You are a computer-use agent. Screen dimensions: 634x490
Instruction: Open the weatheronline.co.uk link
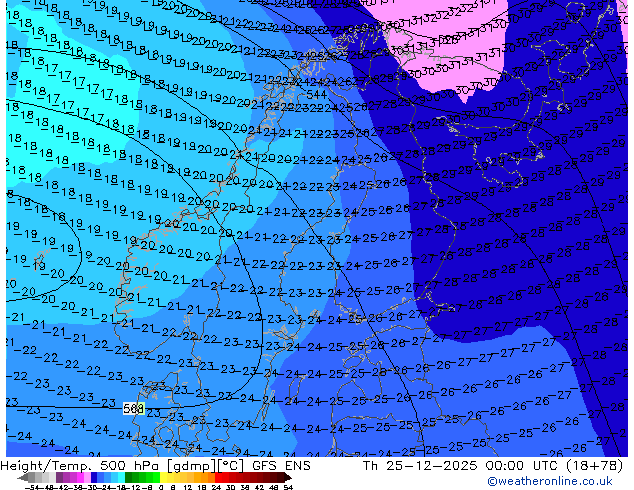[550, 481]
